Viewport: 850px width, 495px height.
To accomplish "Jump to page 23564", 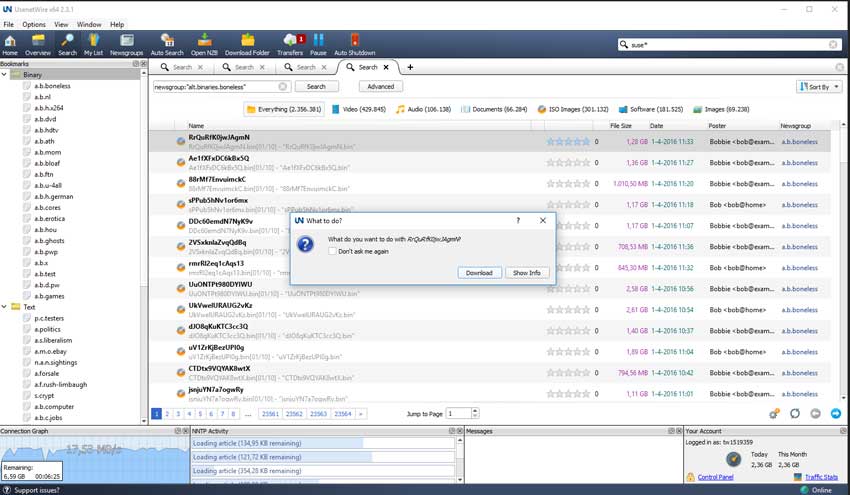I will 343,414.
